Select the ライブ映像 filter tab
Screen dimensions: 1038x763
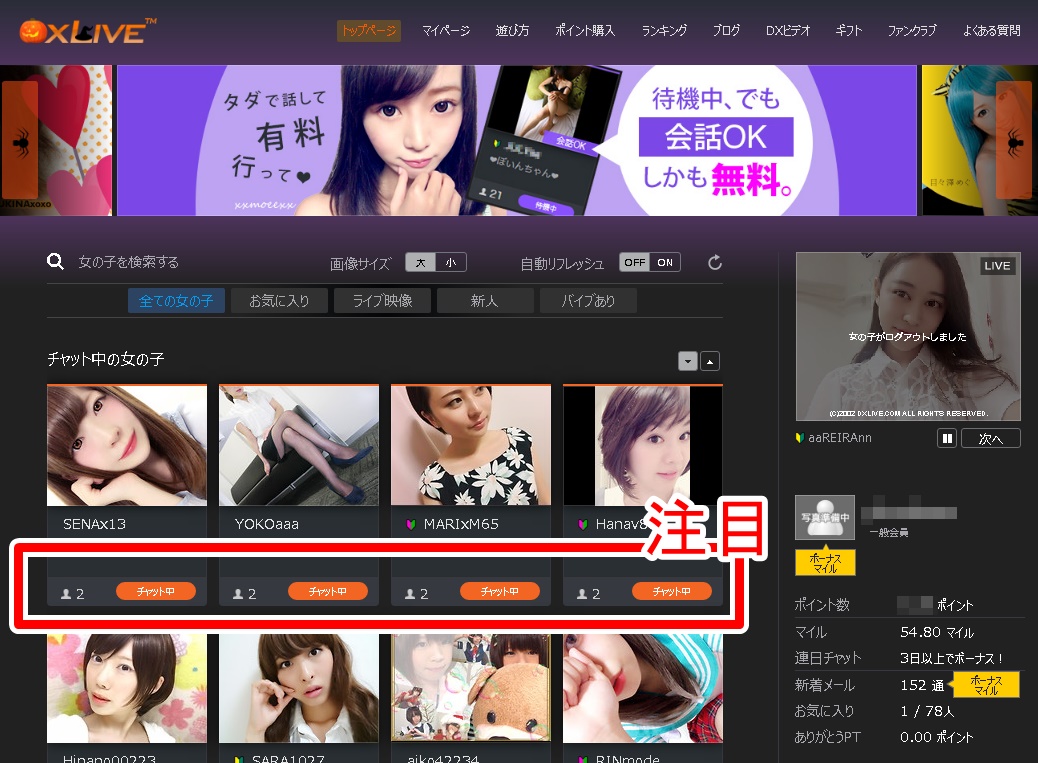pos(381,301)
